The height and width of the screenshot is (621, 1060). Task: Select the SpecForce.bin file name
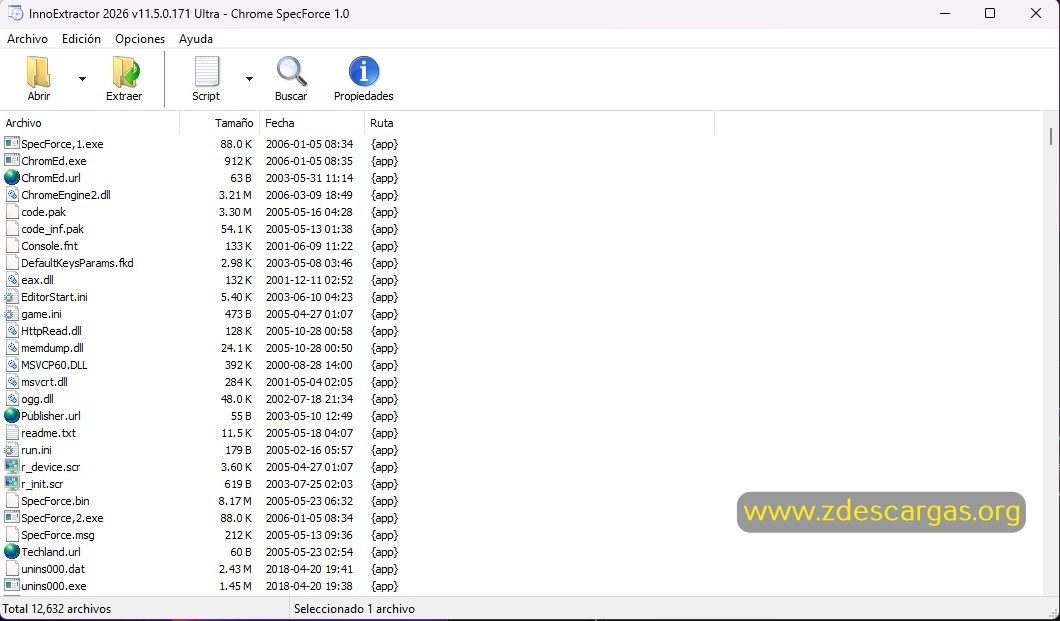pyautogui.click(x=55, y=501)
